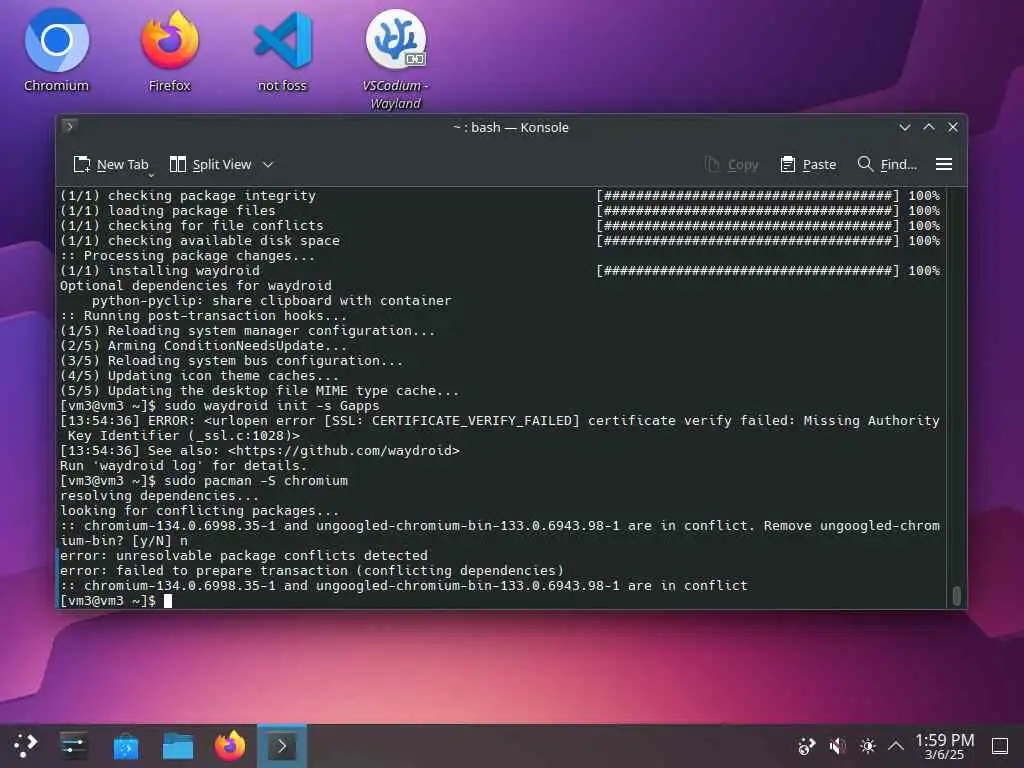Open the system updates tray icon
1024x768 pixels.
pyautogui.click(x=807, y=746)
